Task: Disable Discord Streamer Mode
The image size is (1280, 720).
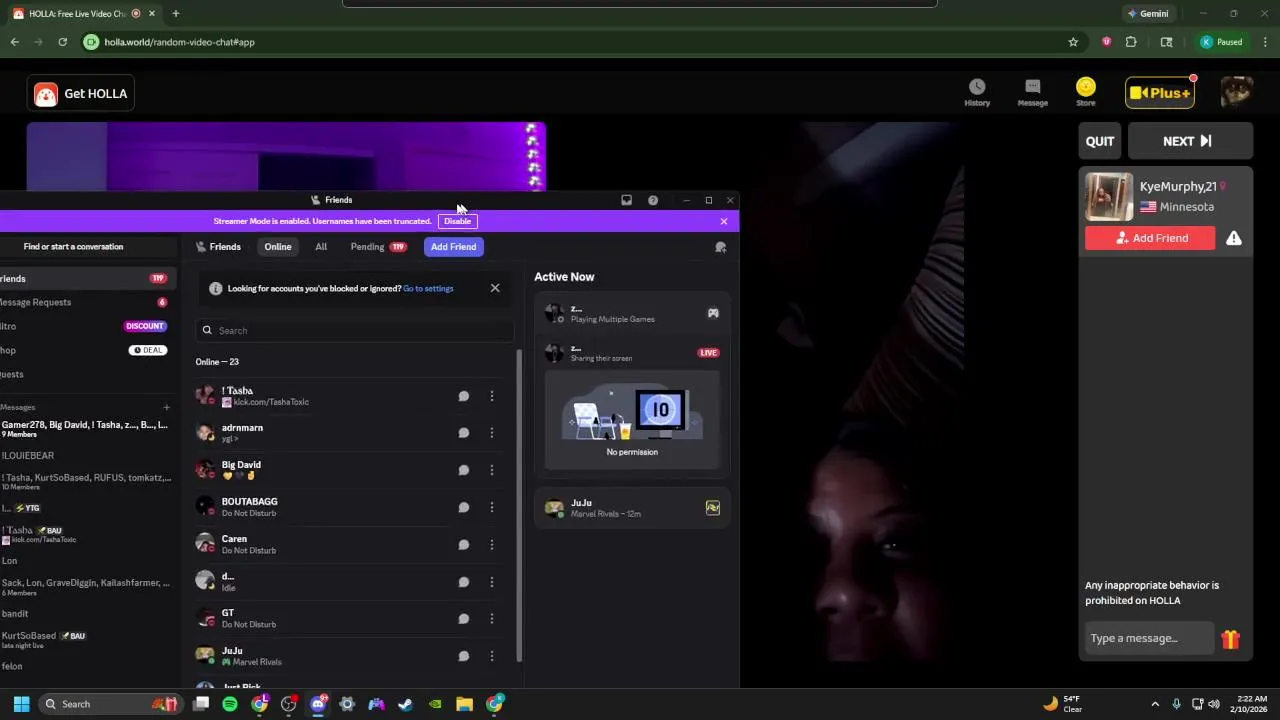Action: [457, 221]
